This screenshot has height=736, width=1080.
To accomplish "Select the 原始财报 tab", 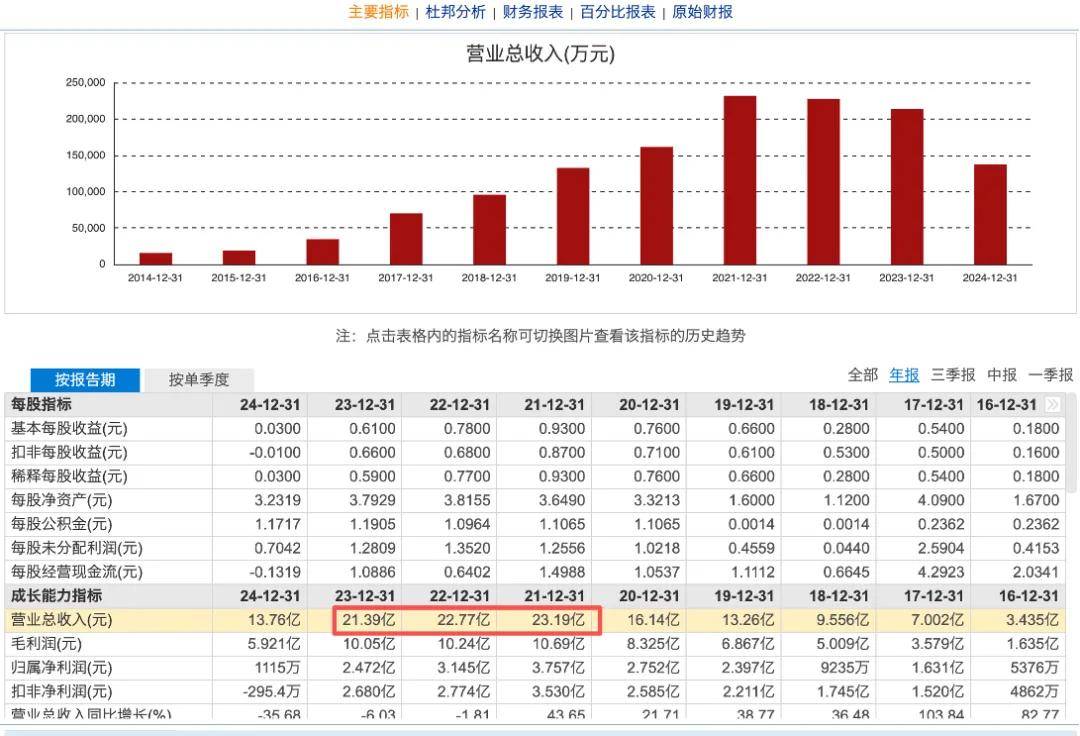I will [x=702, y=12].
